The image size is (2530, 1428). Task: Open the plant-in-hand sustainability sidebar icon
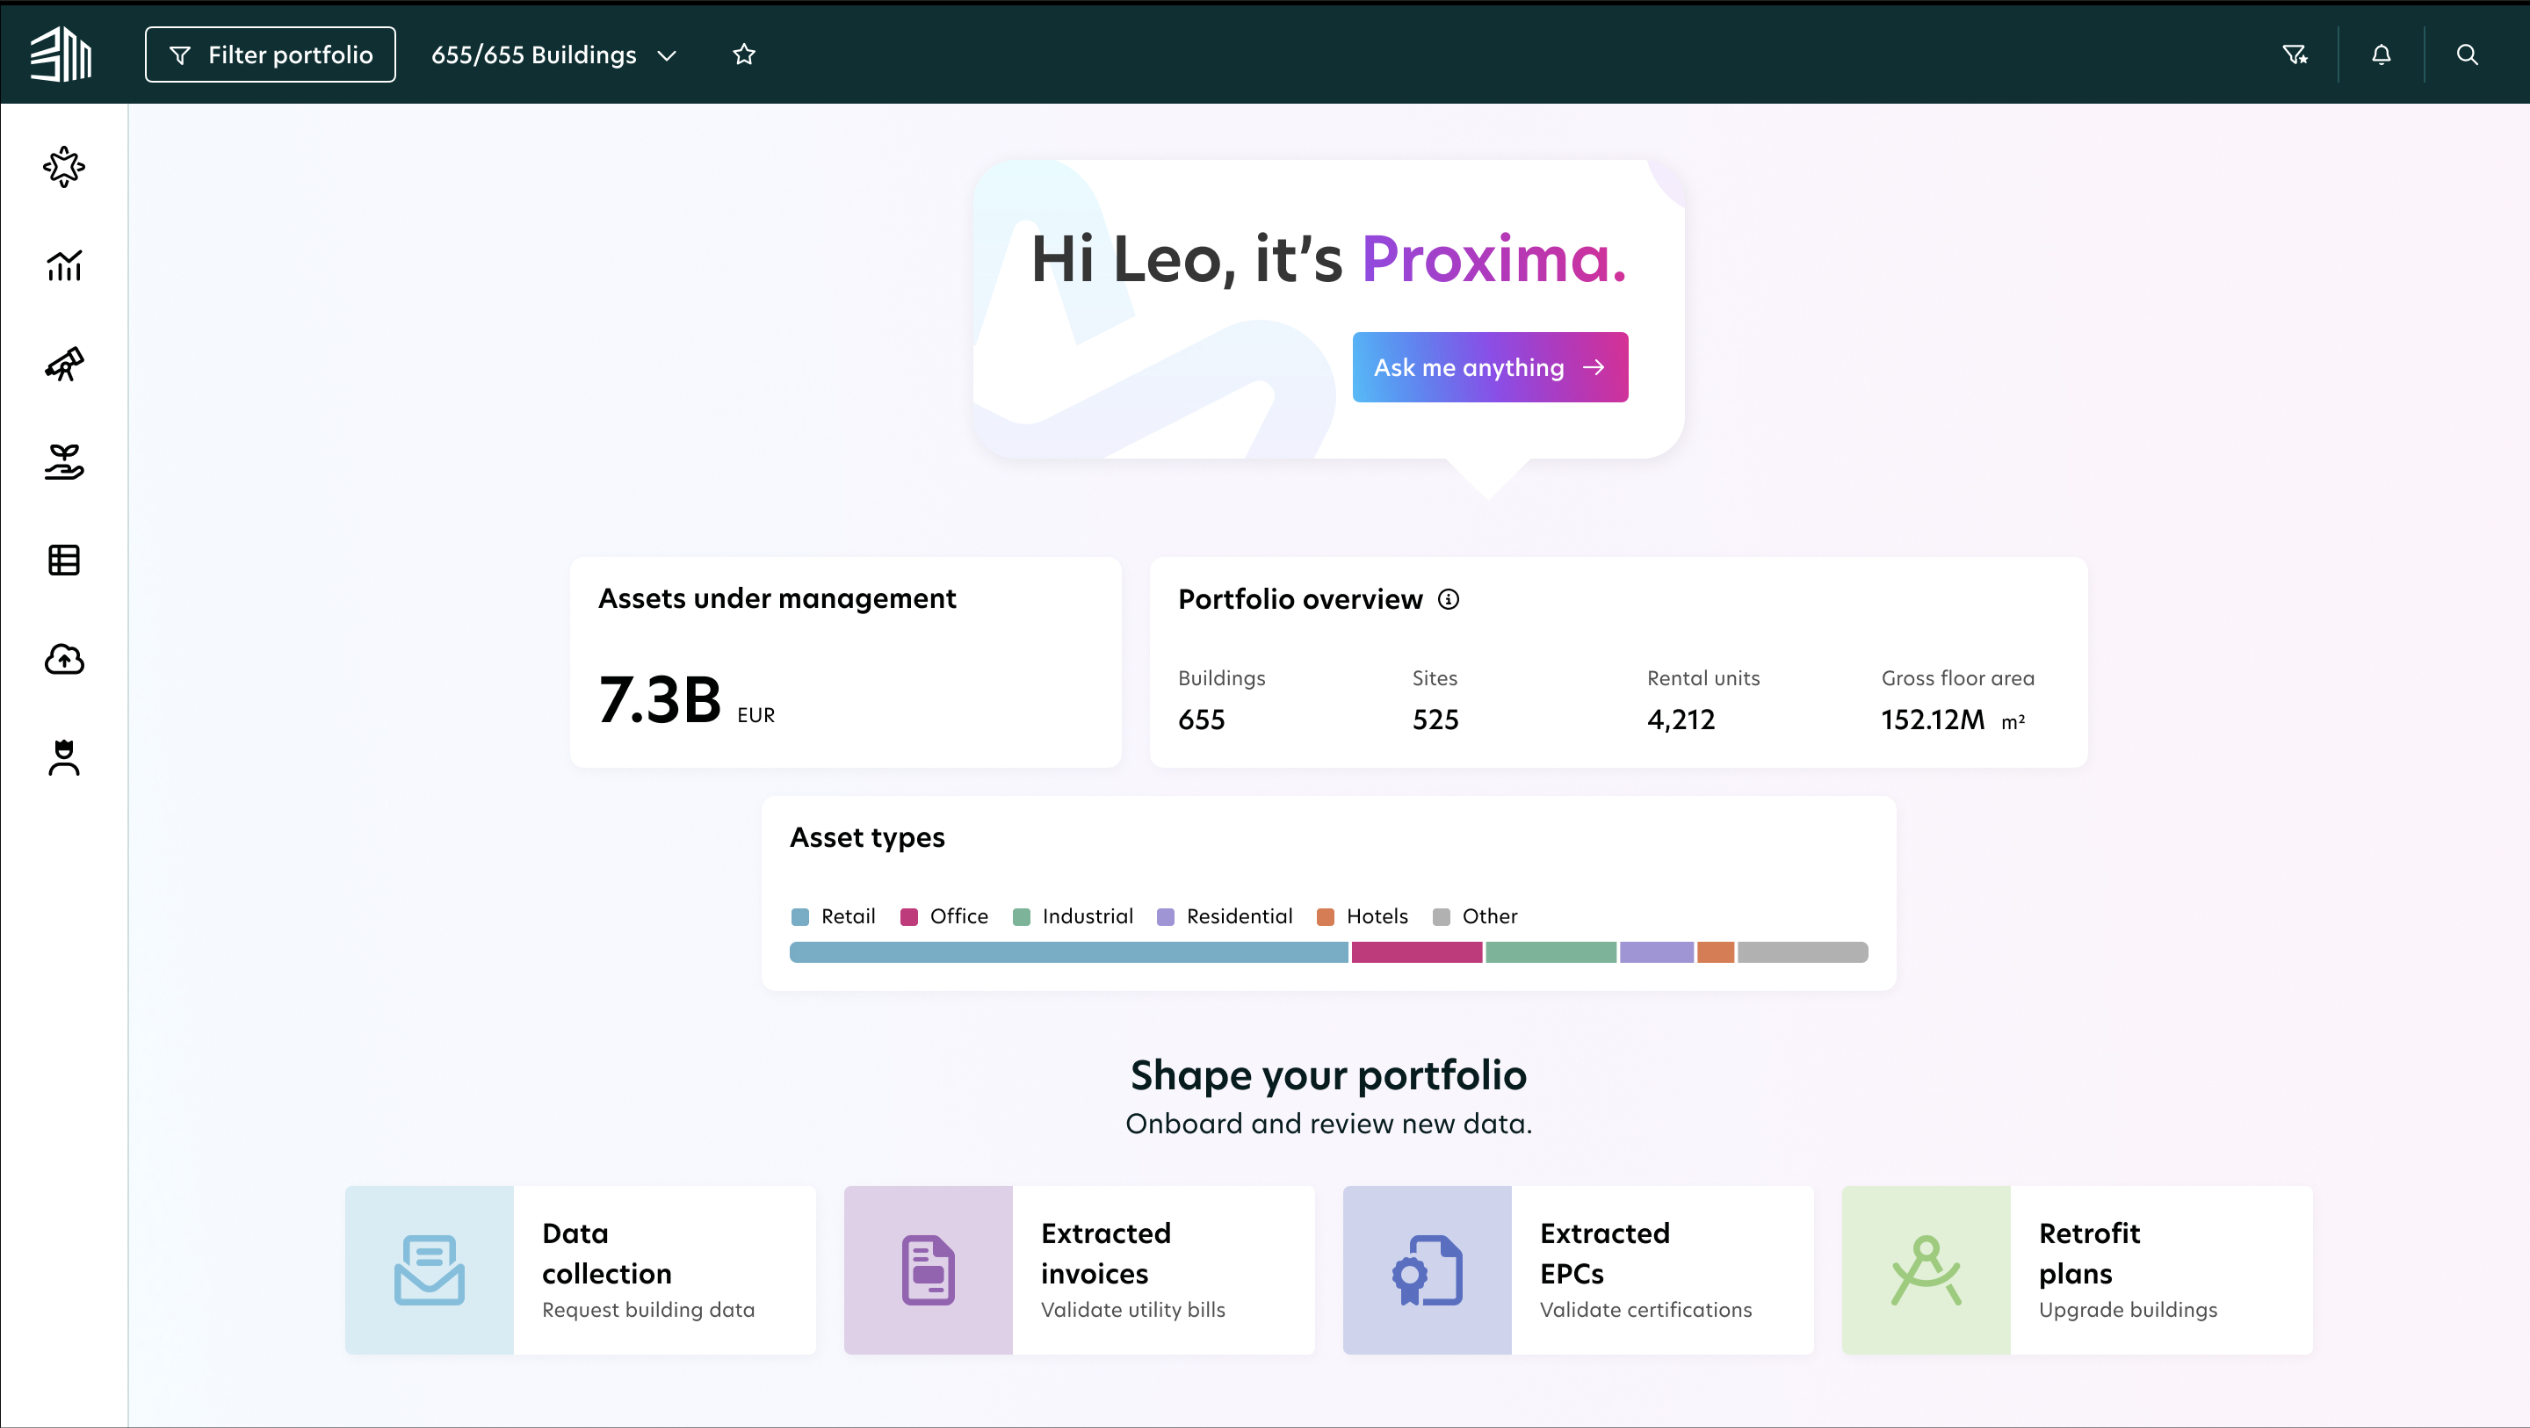pyautogui.click(x=64, y=461)
